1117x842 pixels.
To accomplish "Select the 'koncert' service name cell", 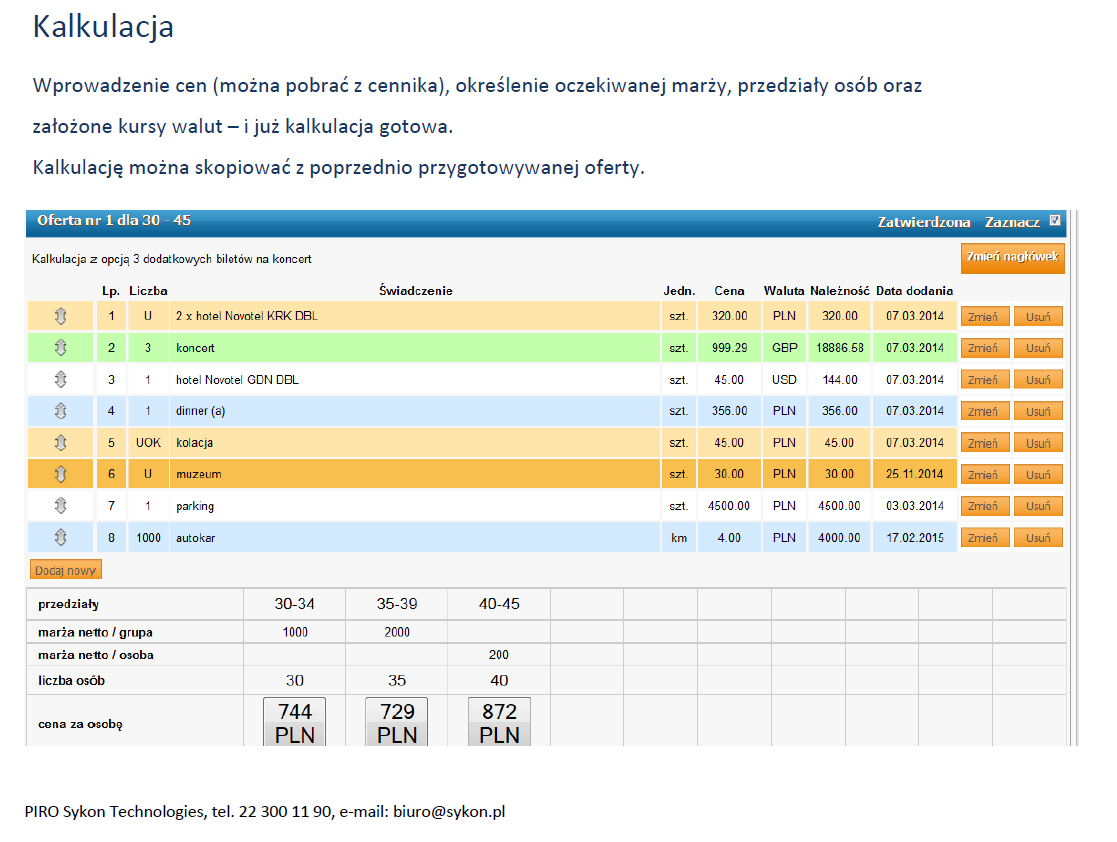I will tap(415, 348).
